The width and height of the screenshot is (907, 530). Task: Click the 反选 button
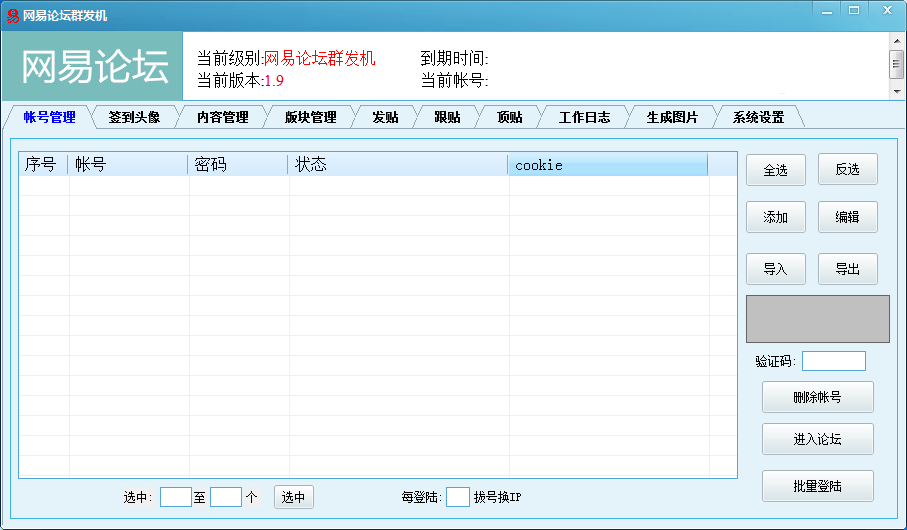pos(847,170)
